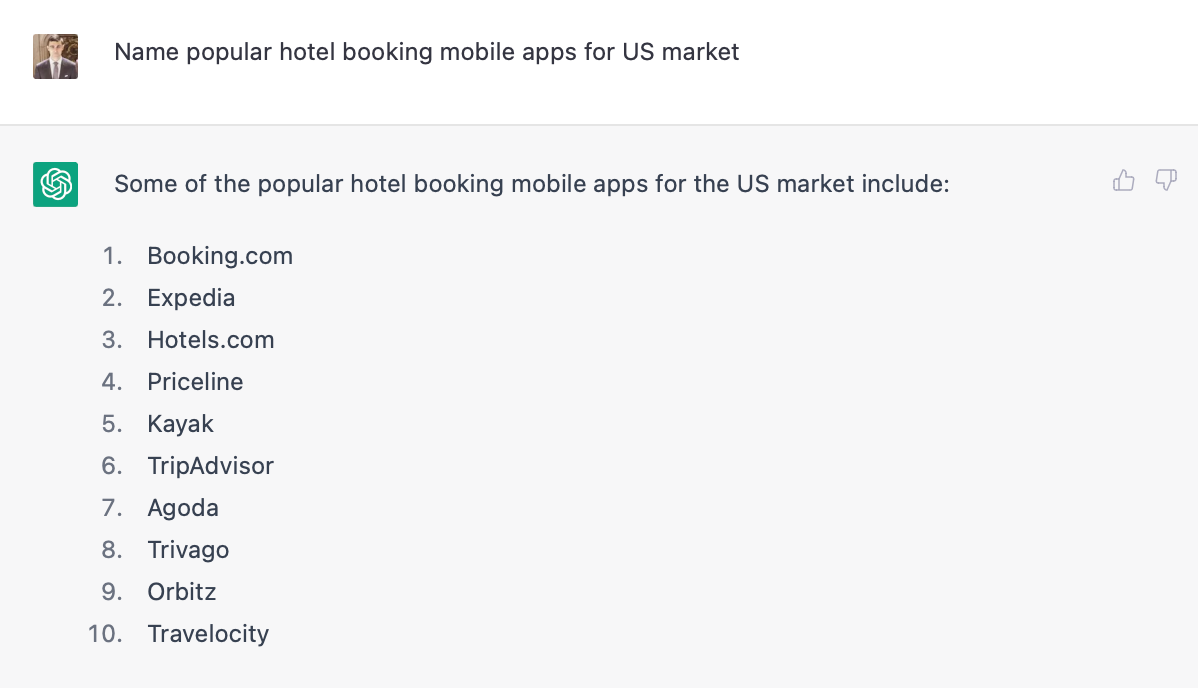
Task: Click the user profile photo
Action: point(55,56)
